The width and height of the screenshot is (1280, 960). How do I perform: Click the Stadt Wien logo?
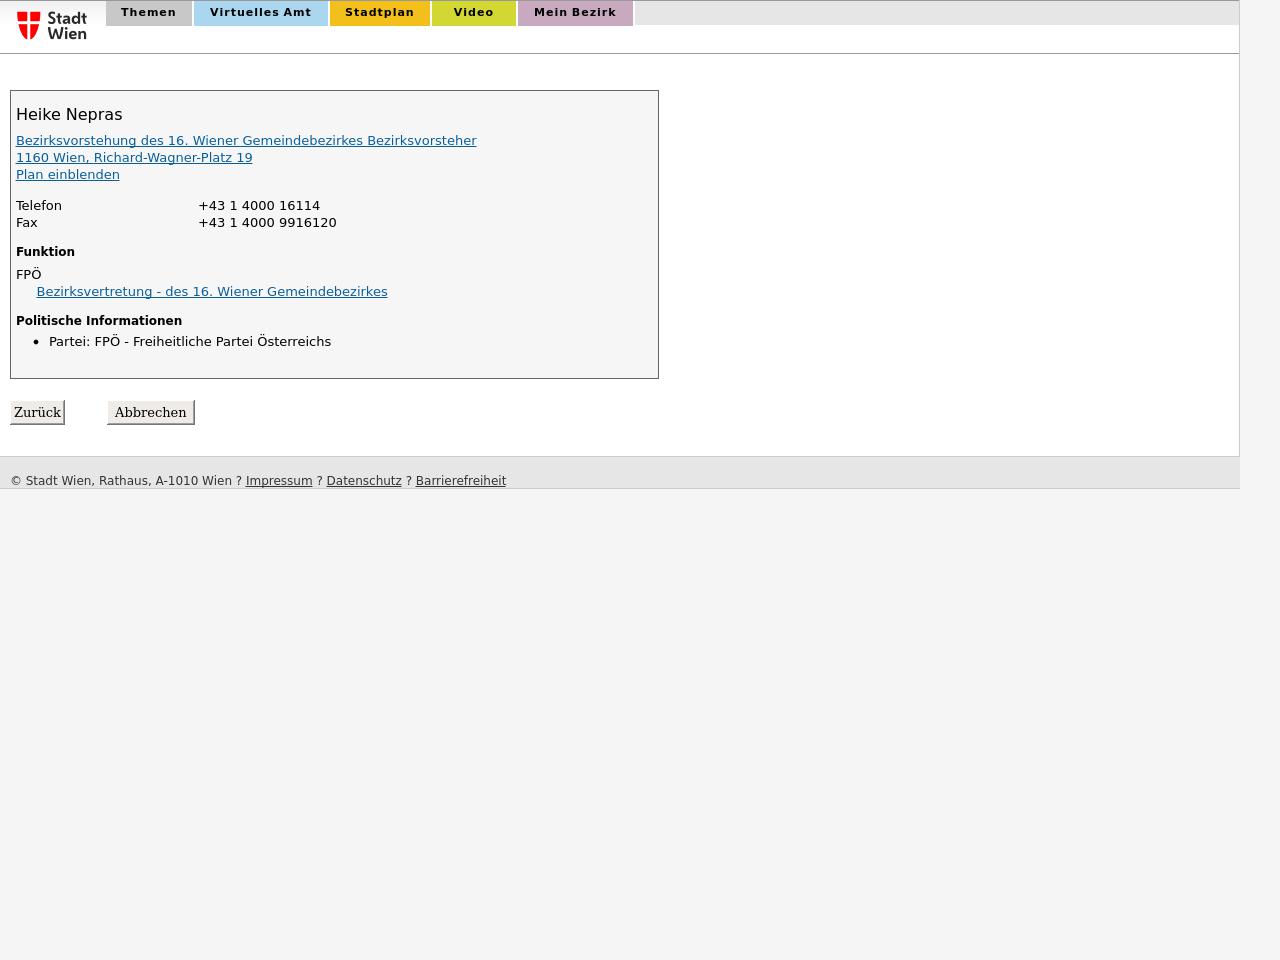52,25
